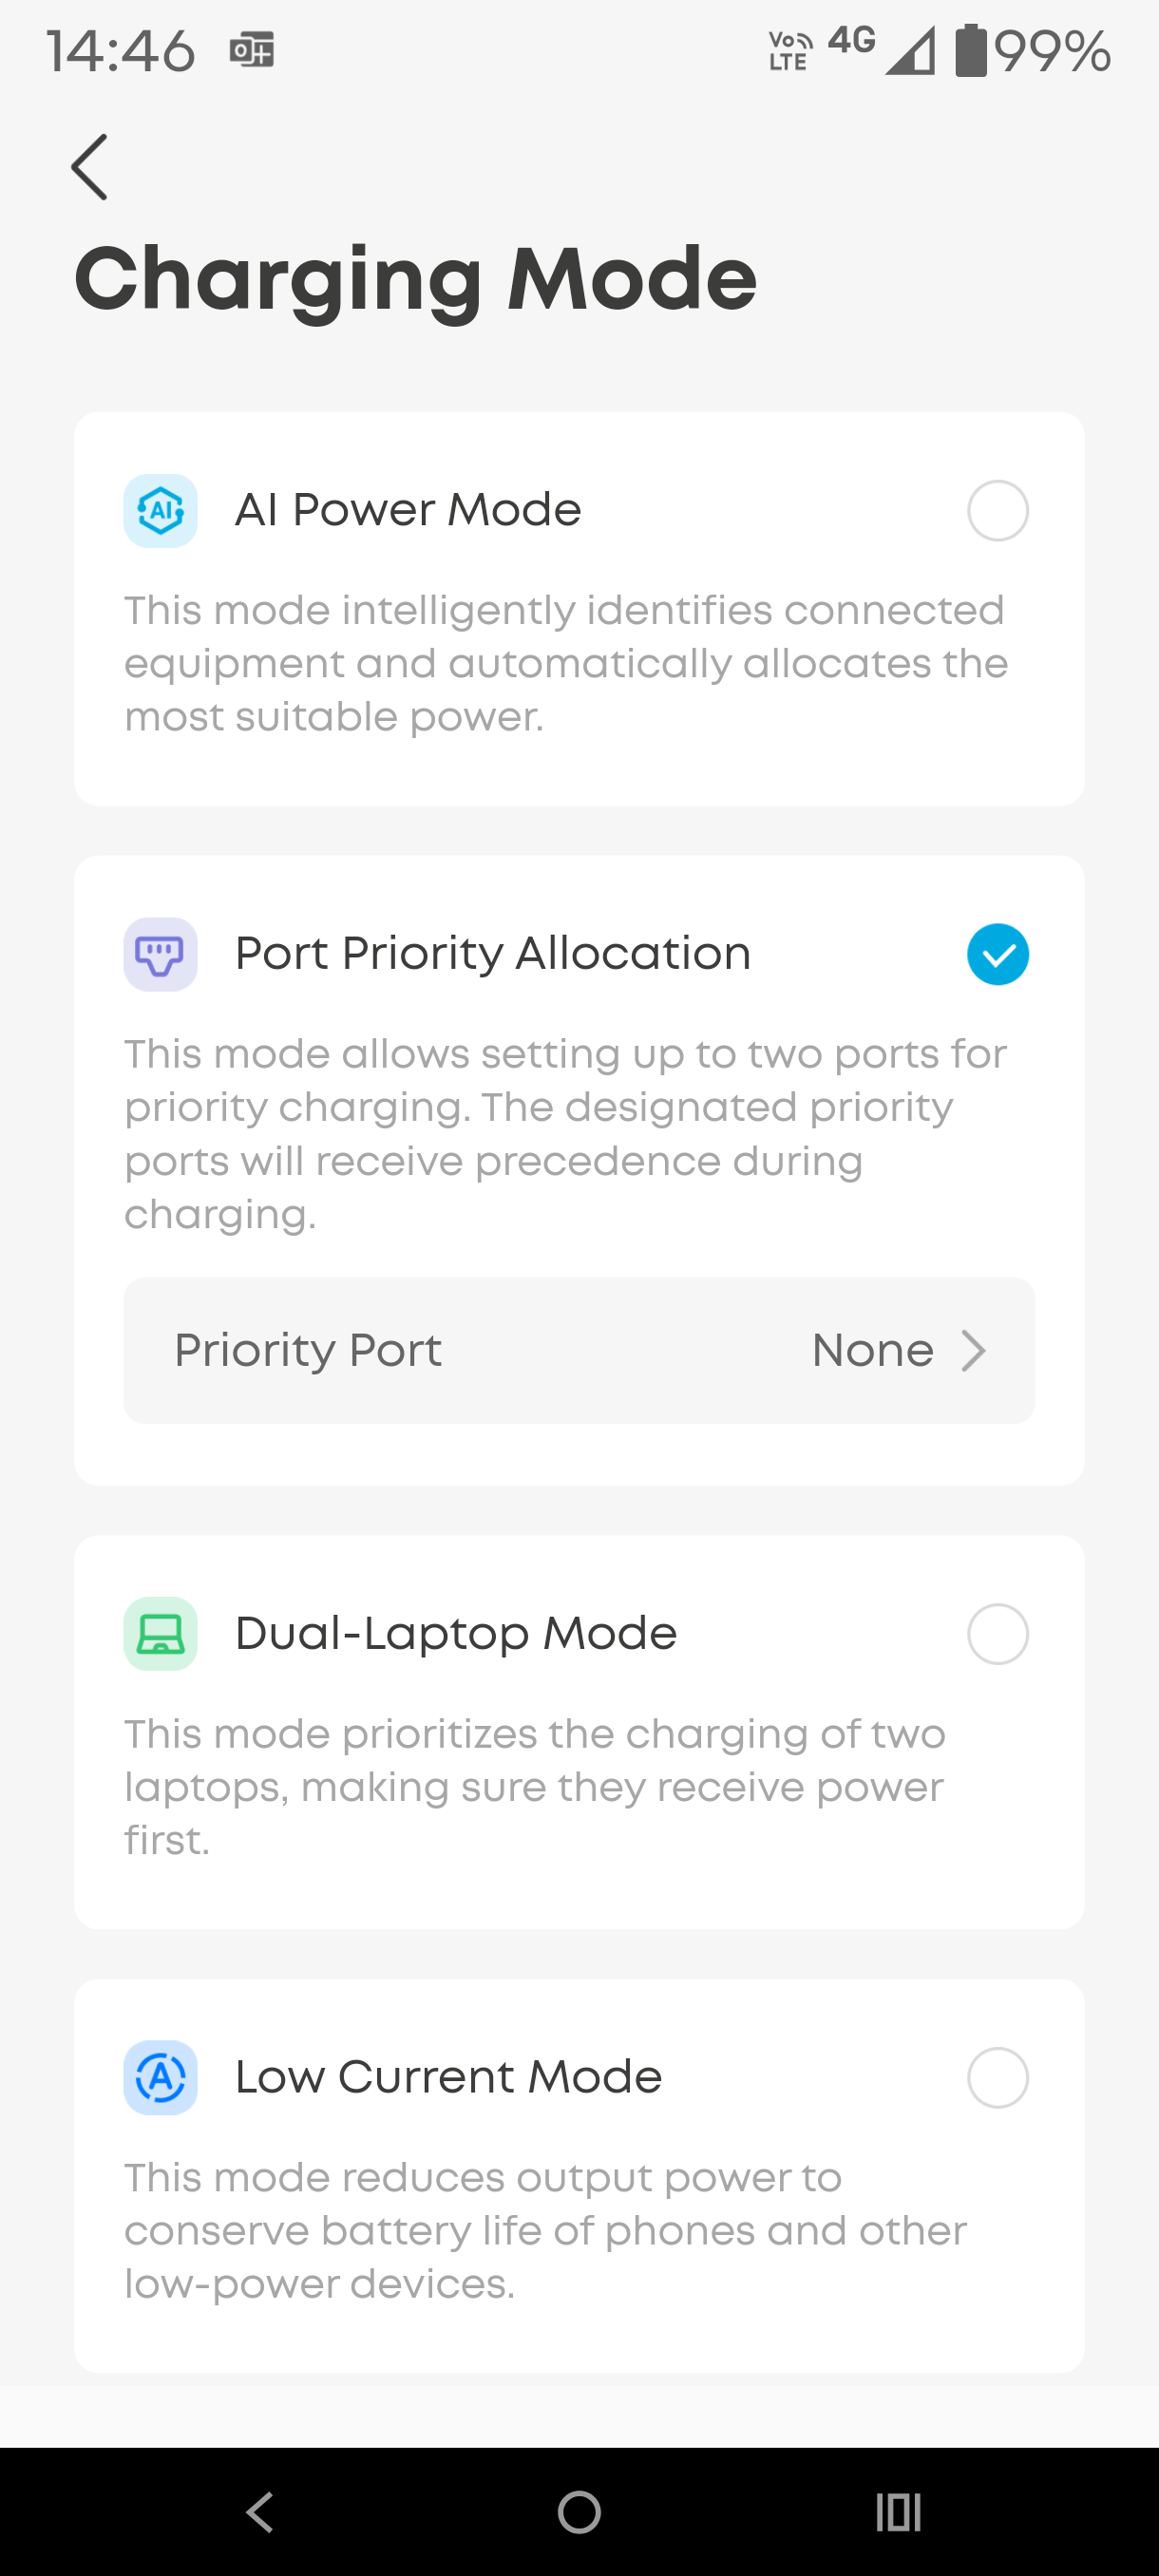Expand the Priority Port chevron arrow

tap(973, 1350)
